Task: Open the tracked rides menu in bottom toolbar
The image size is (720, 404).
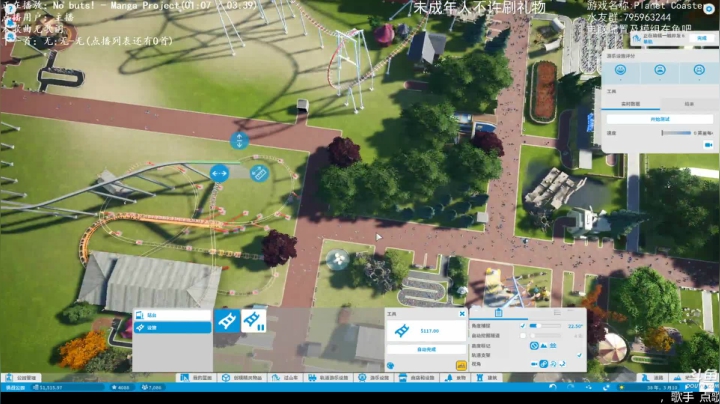Action: click(328, 378)
